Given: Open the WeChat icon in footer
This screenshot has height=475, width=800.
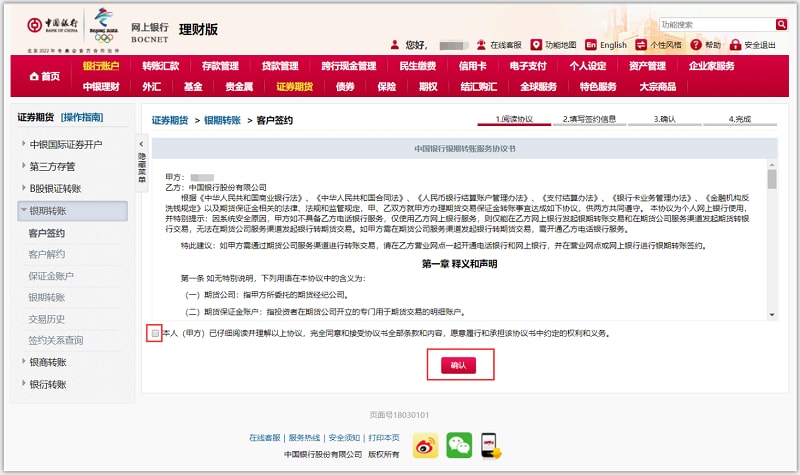Looking at the screenshot, I should (458, 442).
